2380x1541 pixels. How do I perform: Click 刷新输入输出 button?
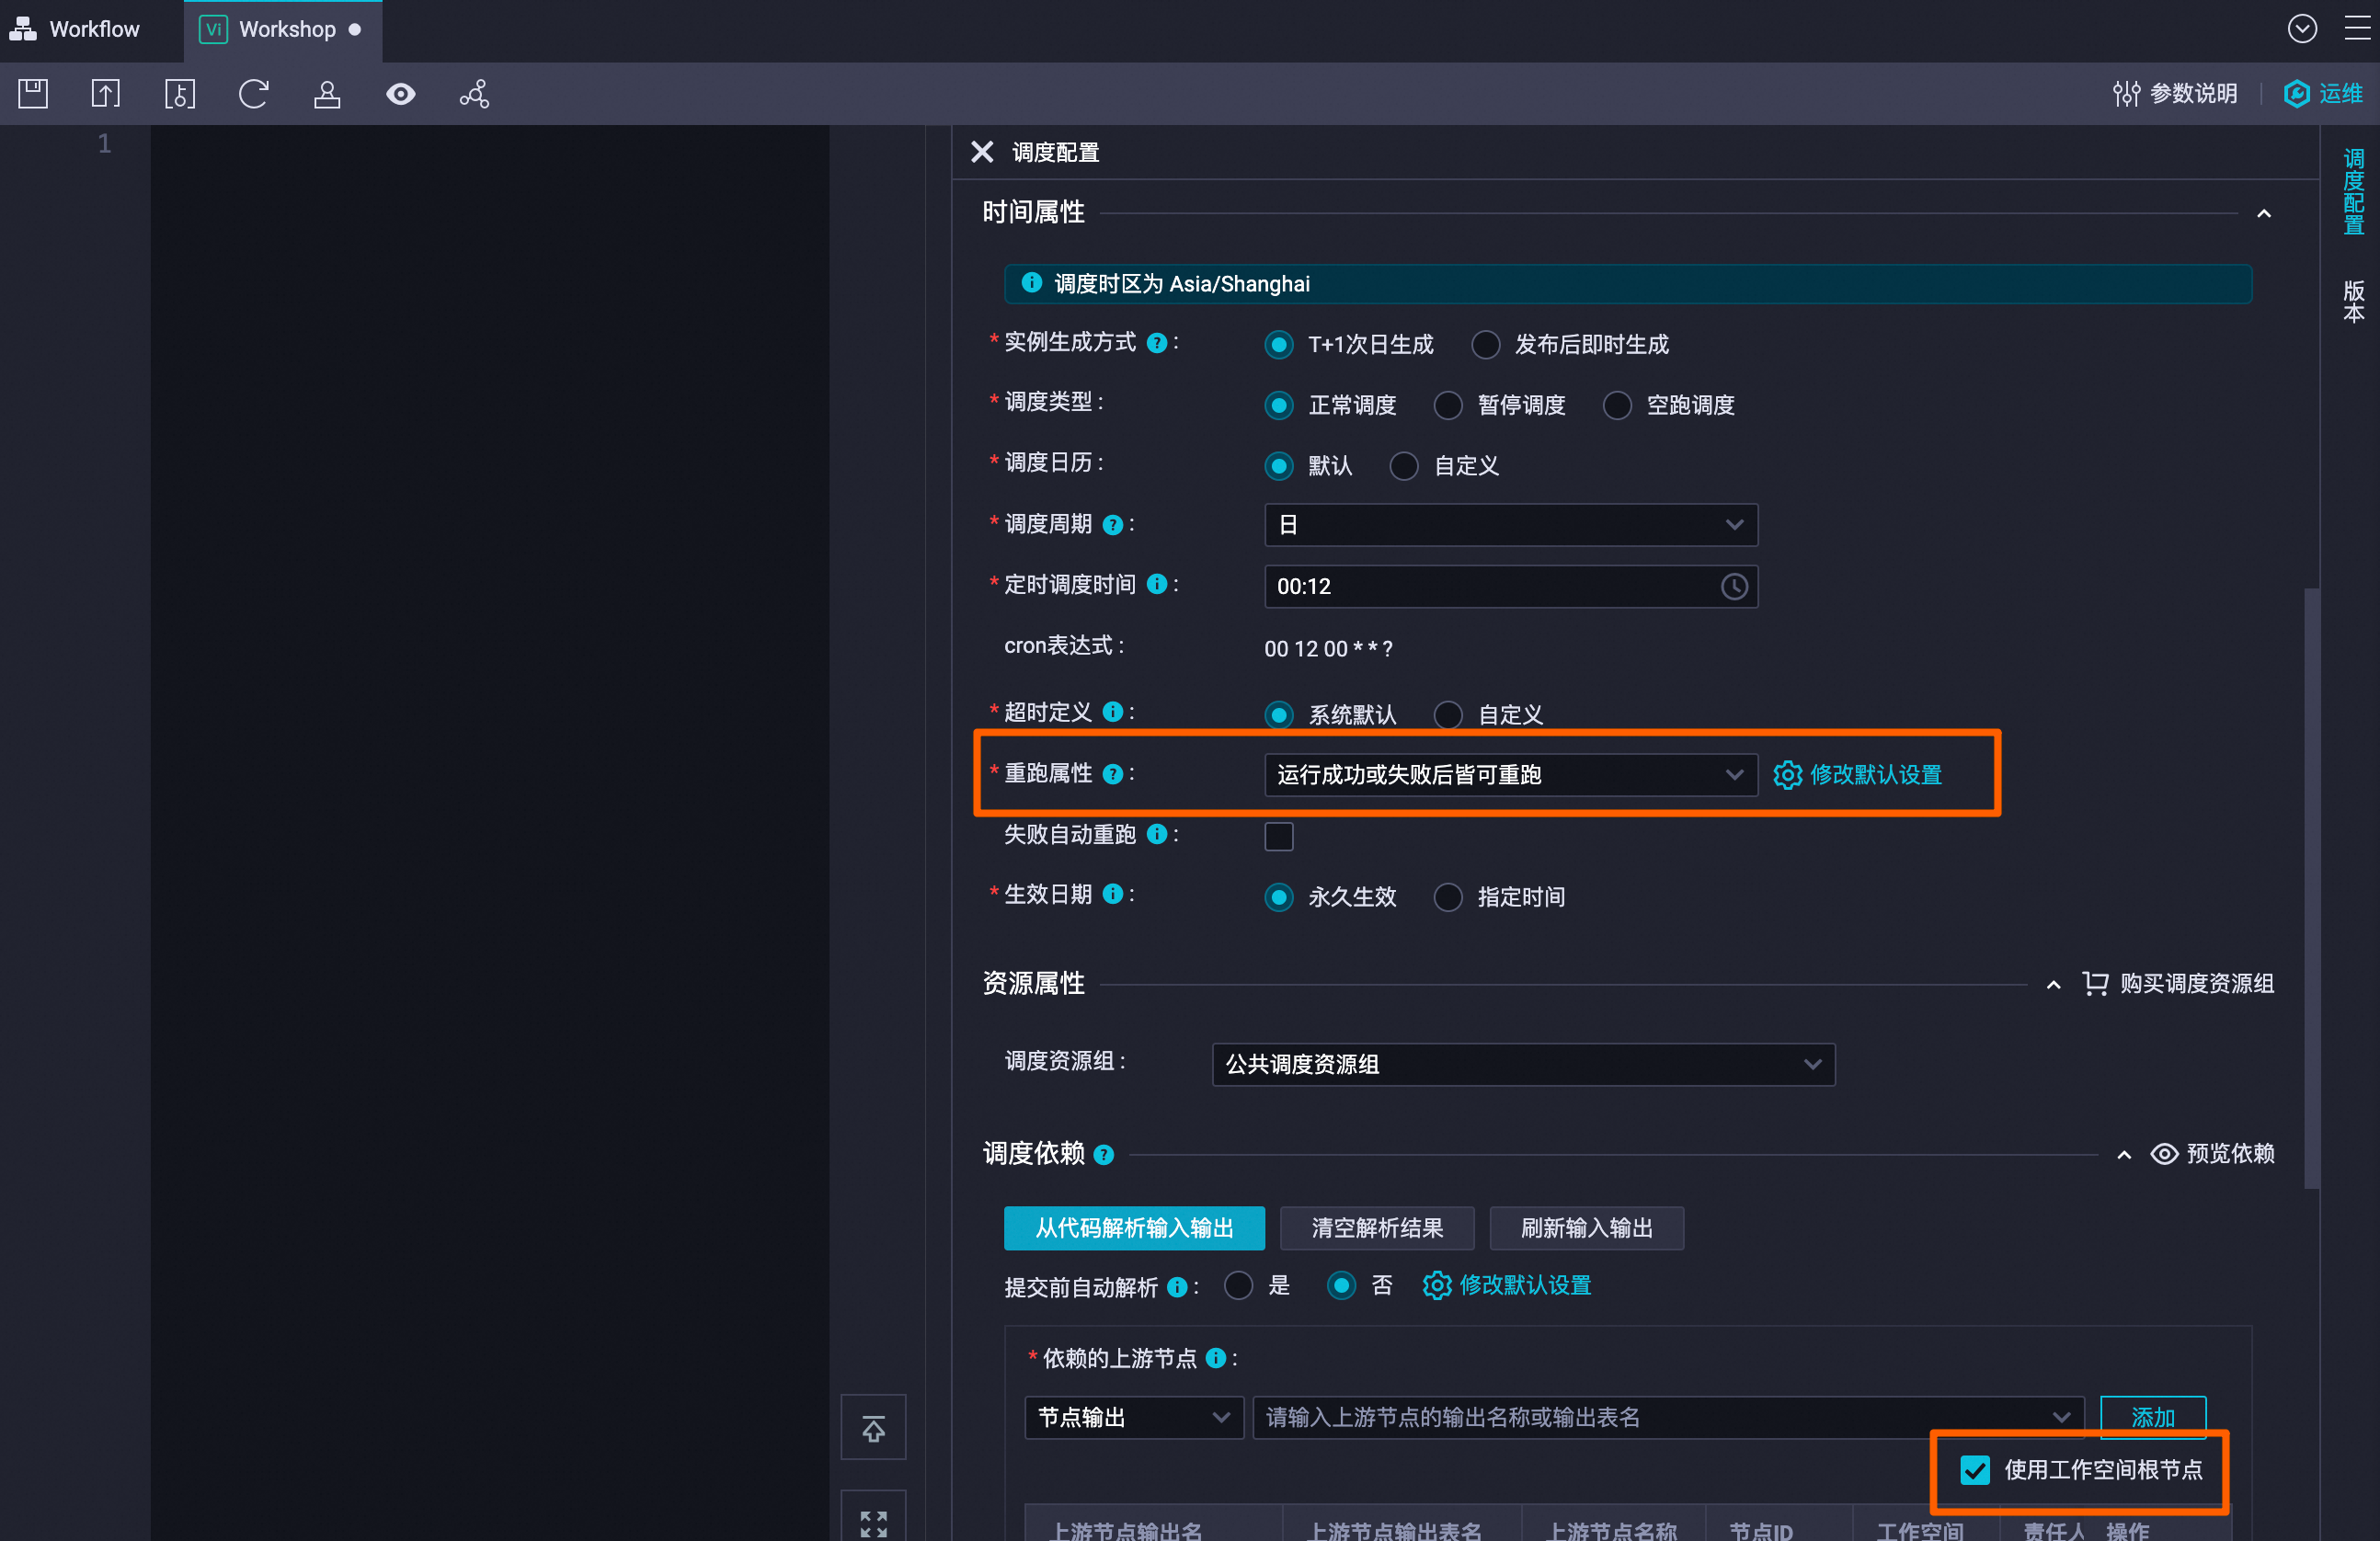[1586, 1228]
